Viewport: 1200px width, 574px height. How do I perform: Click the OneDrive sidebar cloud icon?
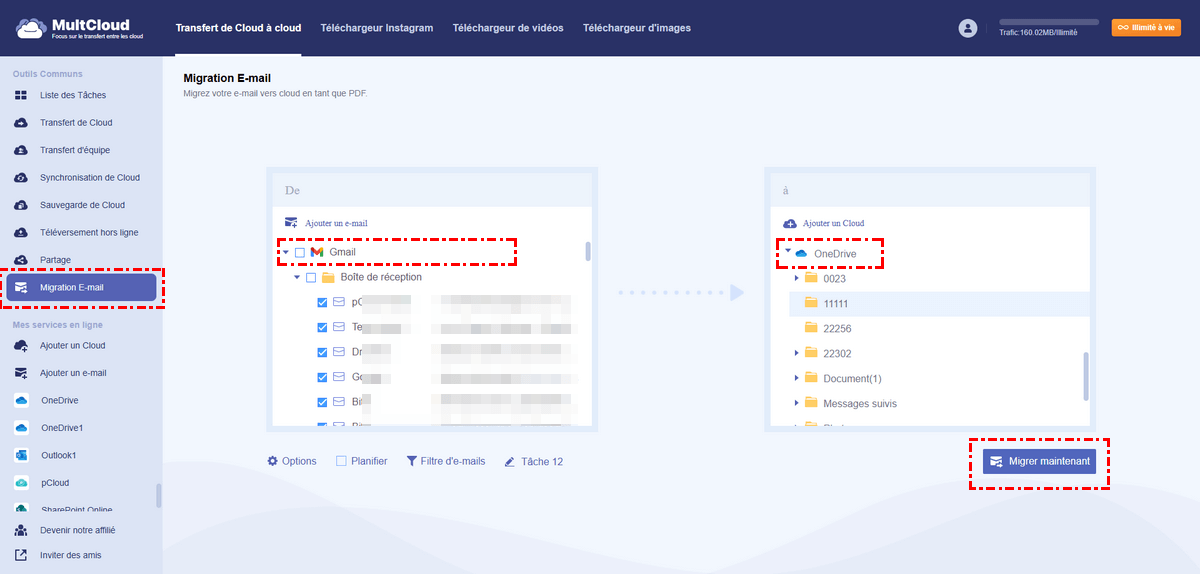pyautogui.click(x=21, y=400)
